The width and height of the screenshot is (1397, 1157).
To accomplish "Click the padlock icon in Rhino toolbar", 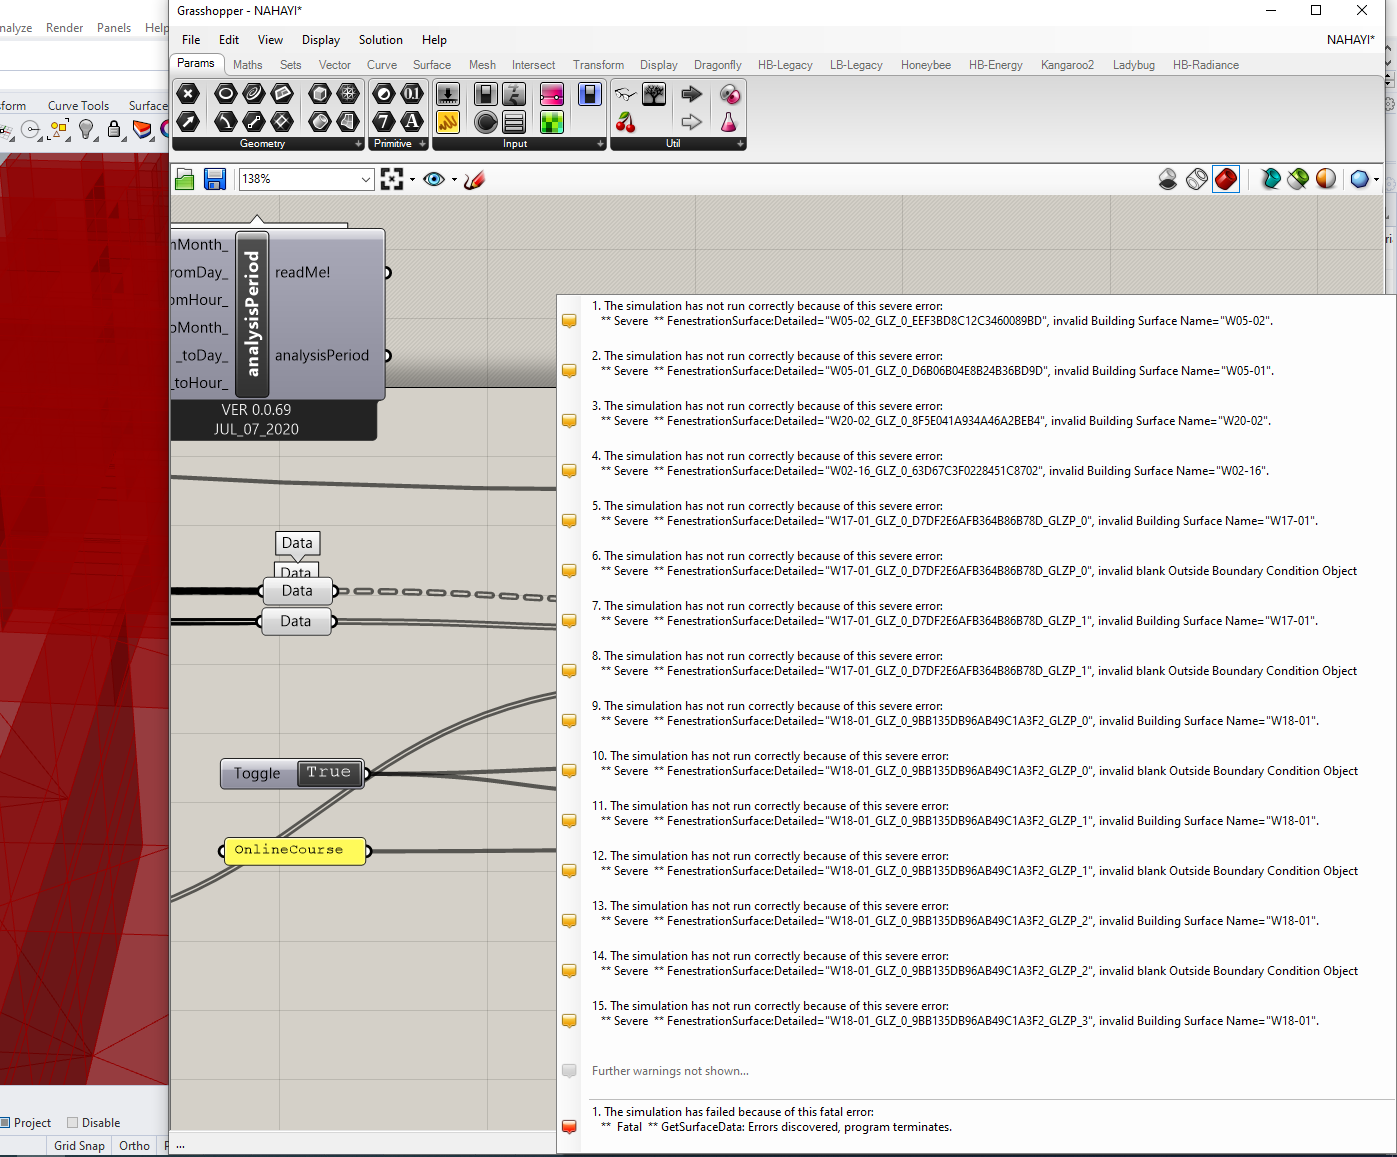I will pos(114,129).
